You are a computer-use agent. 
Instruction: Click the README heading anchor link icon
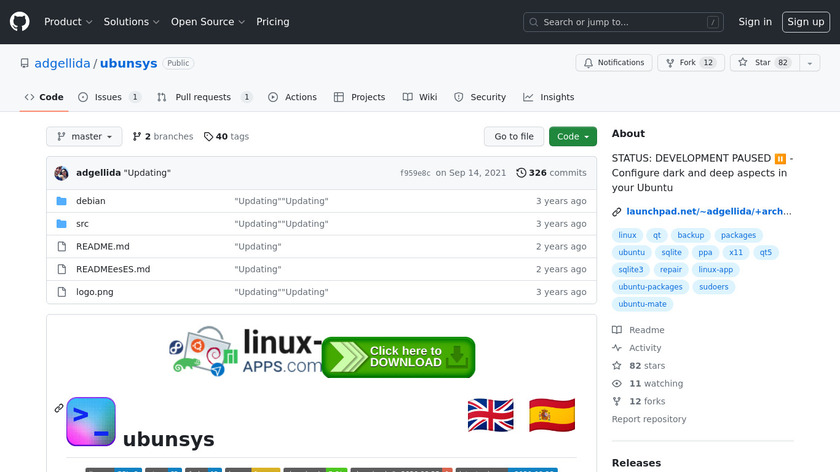(x=59, y=408)
